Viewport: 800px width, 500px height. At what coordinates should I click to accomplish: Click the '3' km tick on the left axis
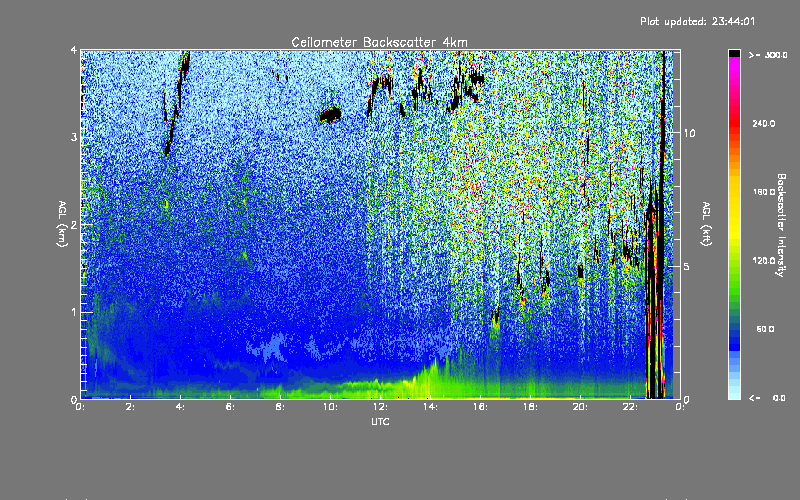click(73, 137)
